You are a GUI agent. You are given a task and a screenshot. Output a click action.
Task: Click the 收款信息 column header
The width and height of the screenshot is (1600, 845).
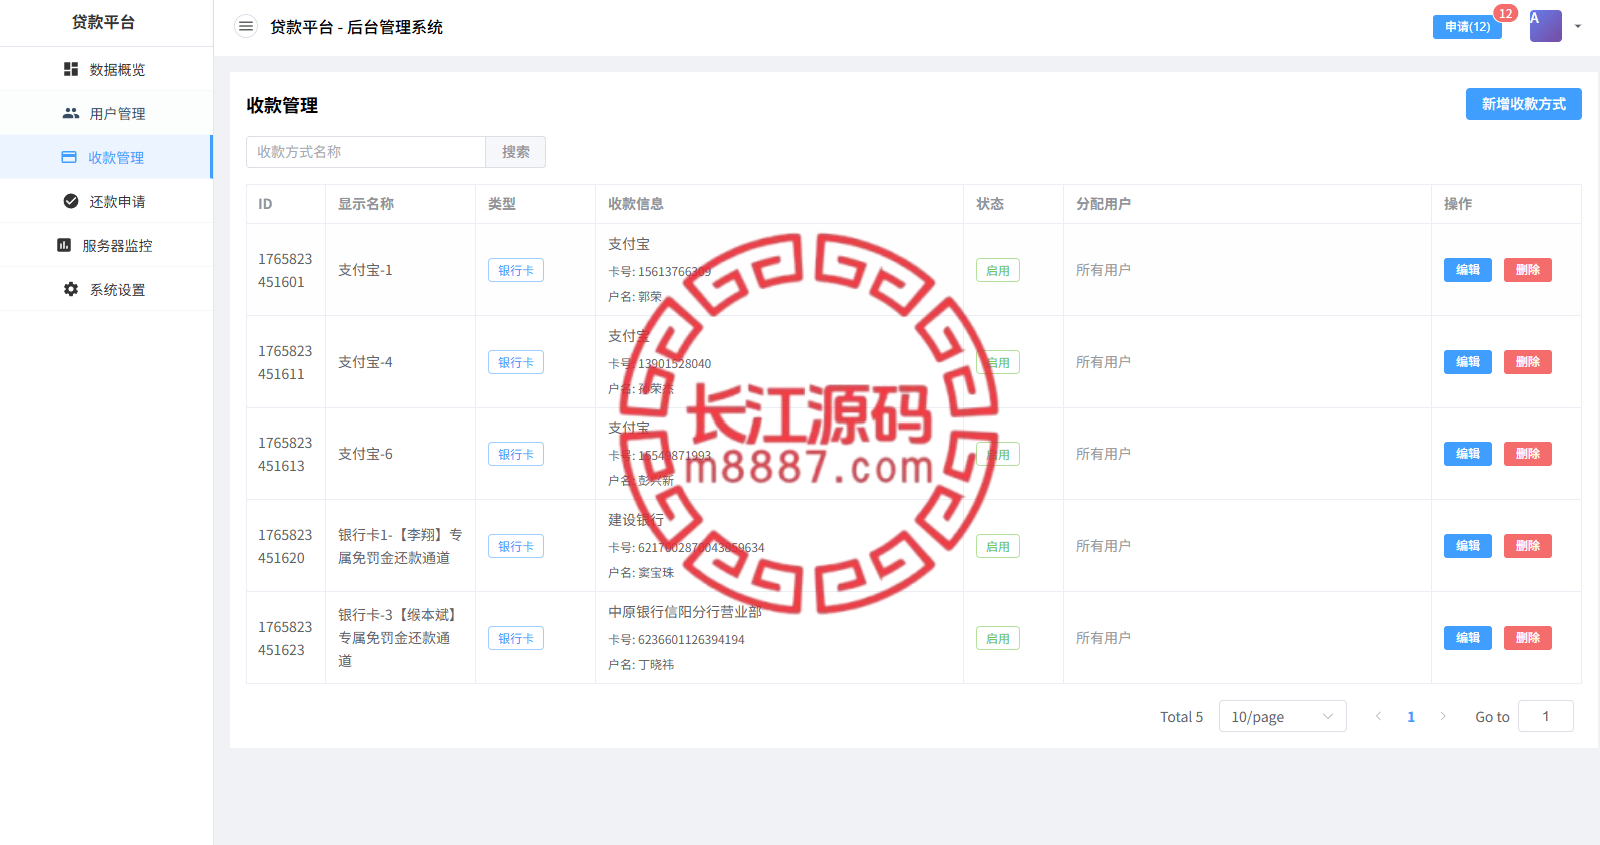[x=636, y=204]
